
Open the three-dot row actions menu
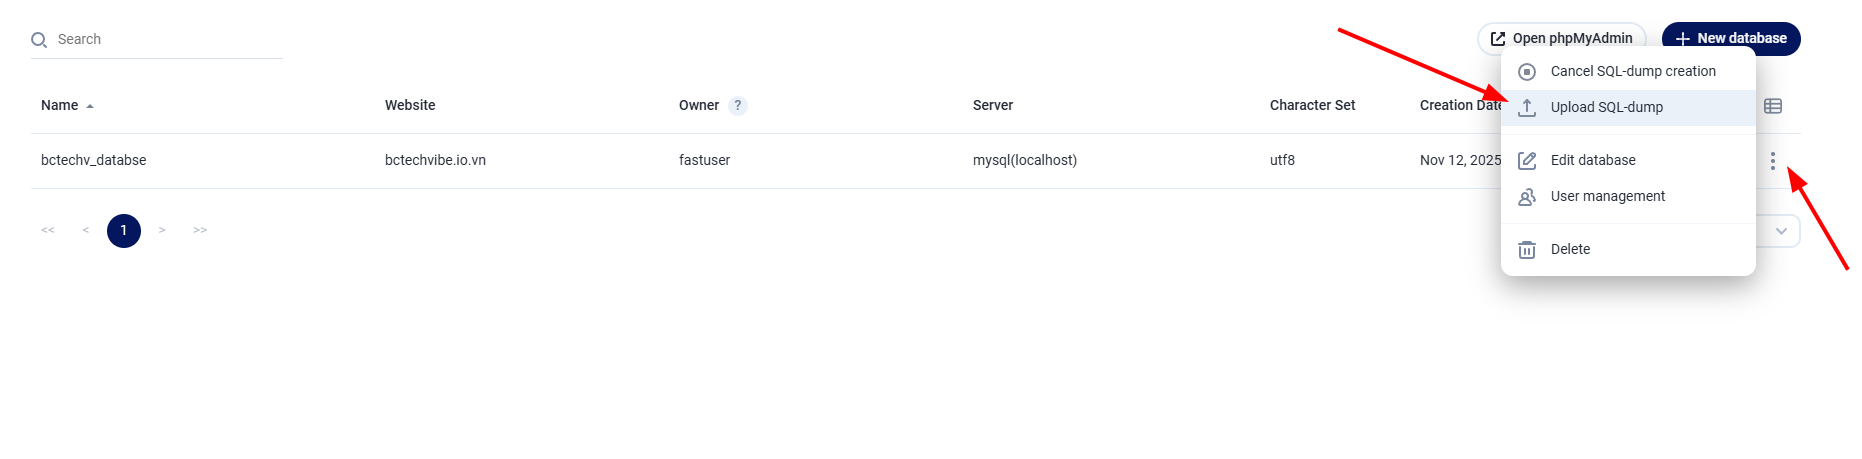click(x=1772, y=161)
